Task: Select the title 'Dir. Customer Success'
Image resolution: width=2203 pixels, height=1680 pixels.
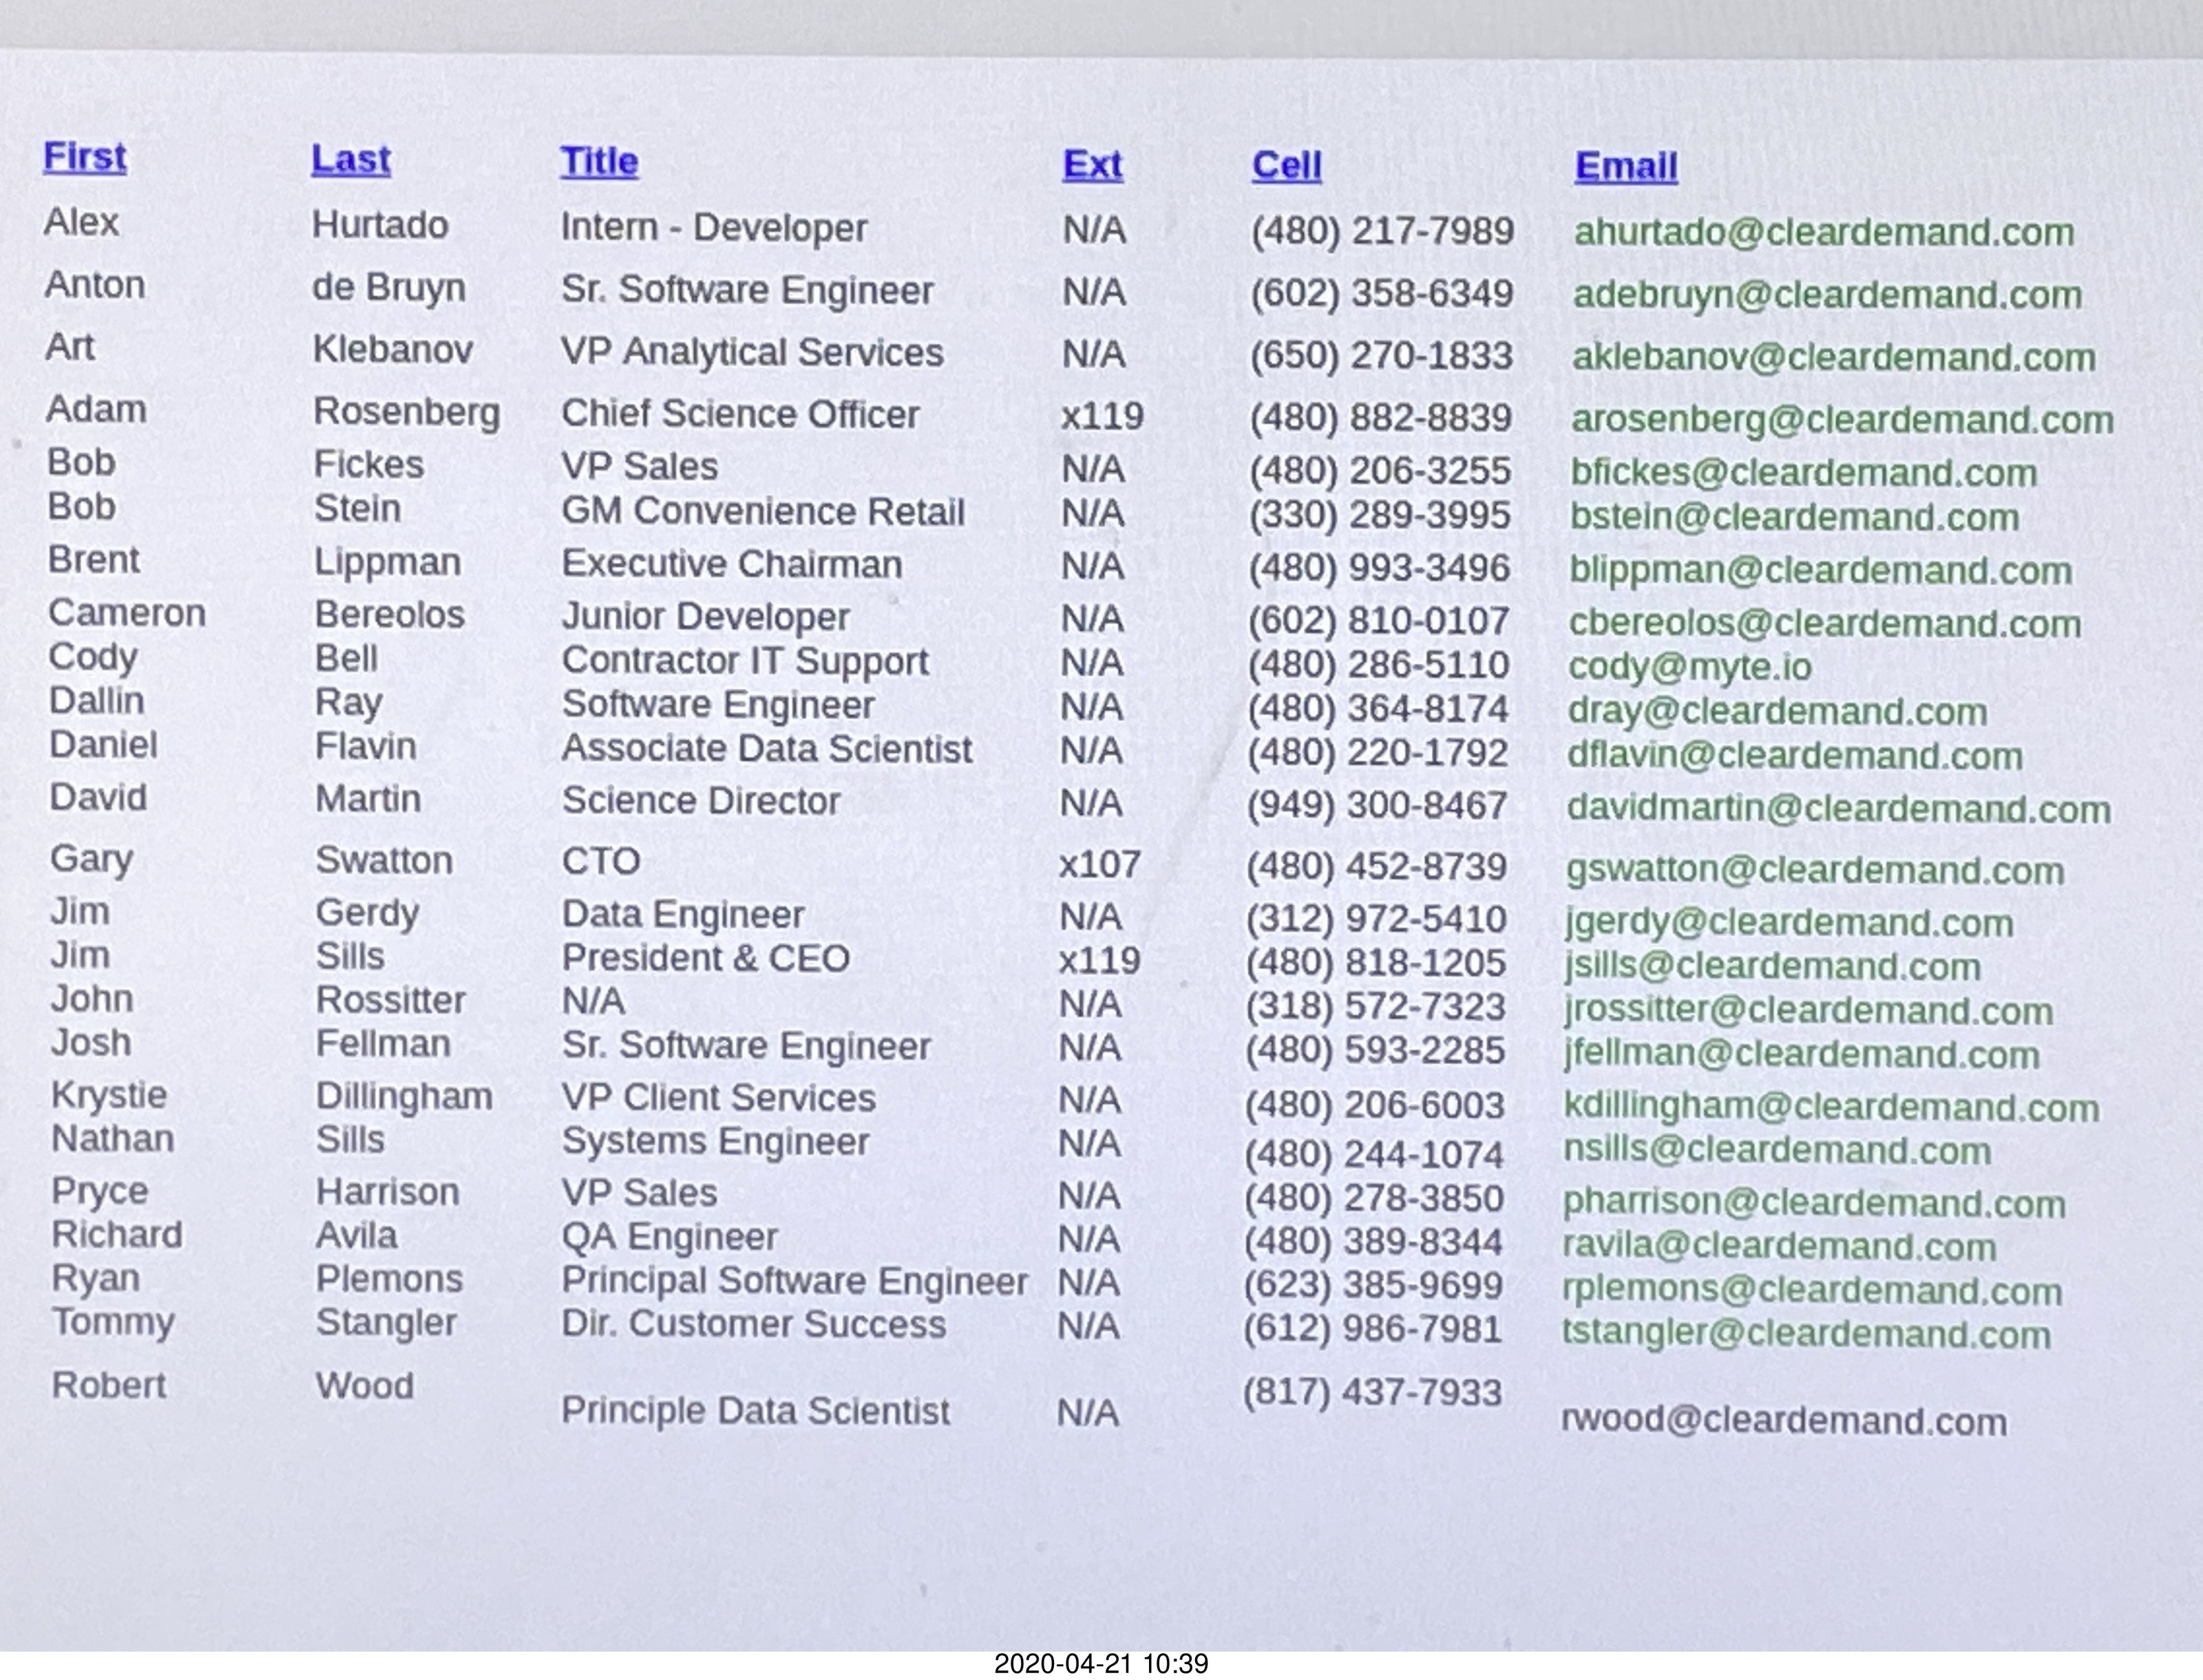Action: coord(754,1325)
